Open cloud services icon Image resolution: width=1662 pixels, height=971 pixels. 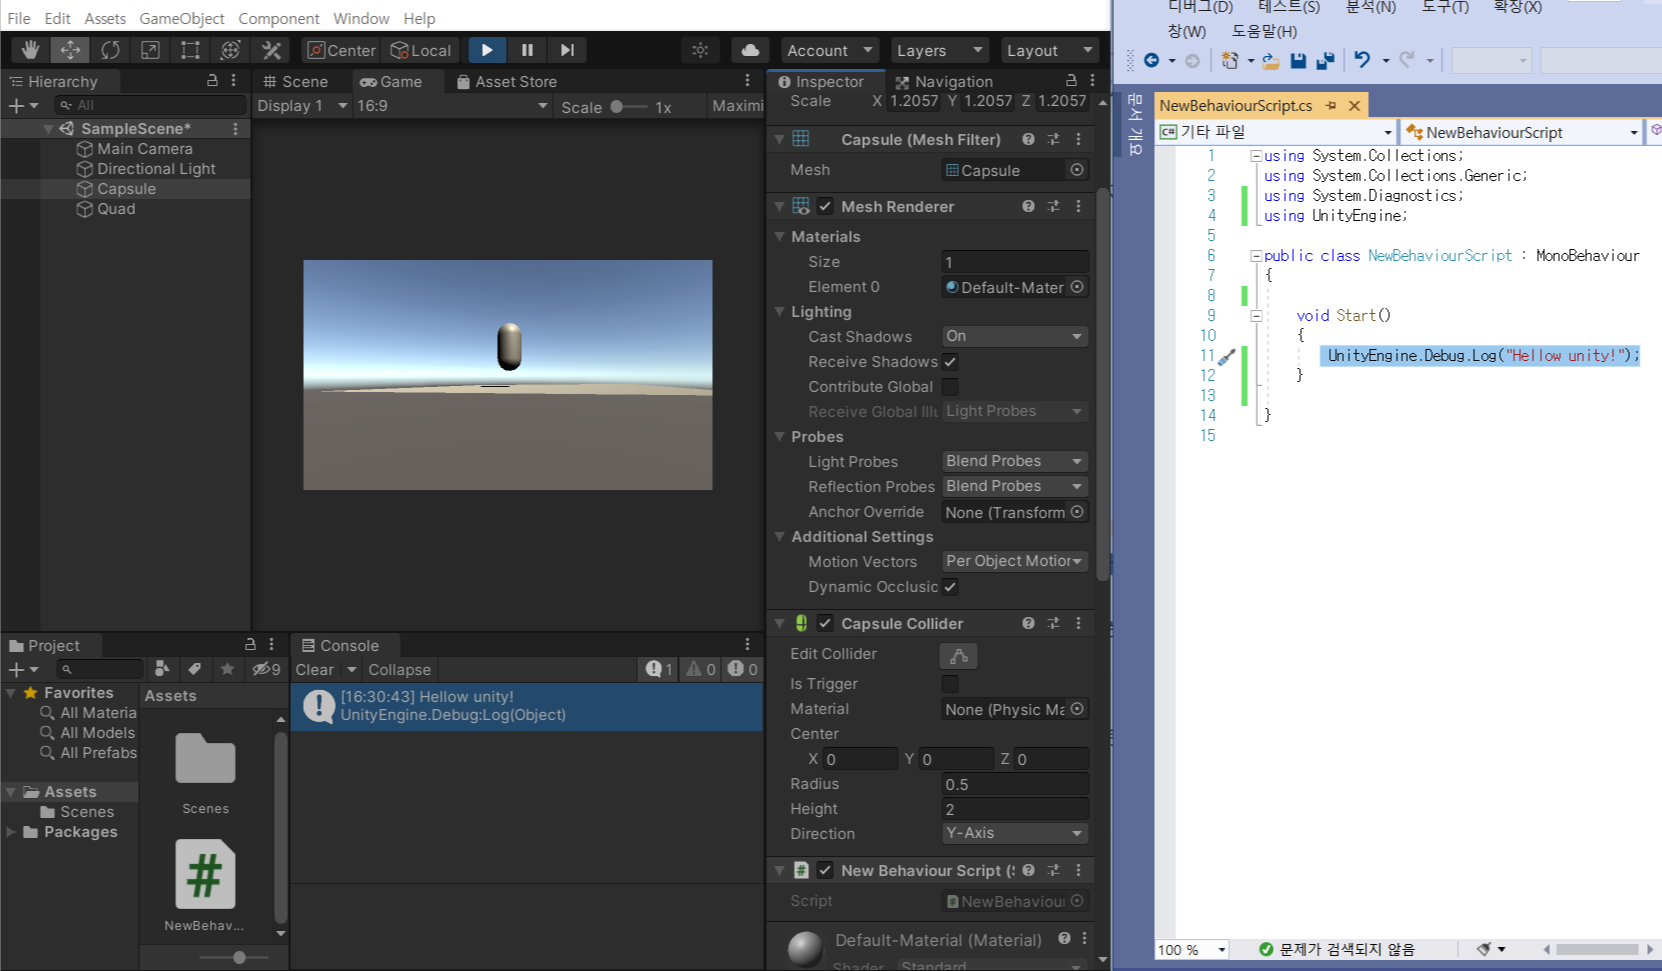750,50
